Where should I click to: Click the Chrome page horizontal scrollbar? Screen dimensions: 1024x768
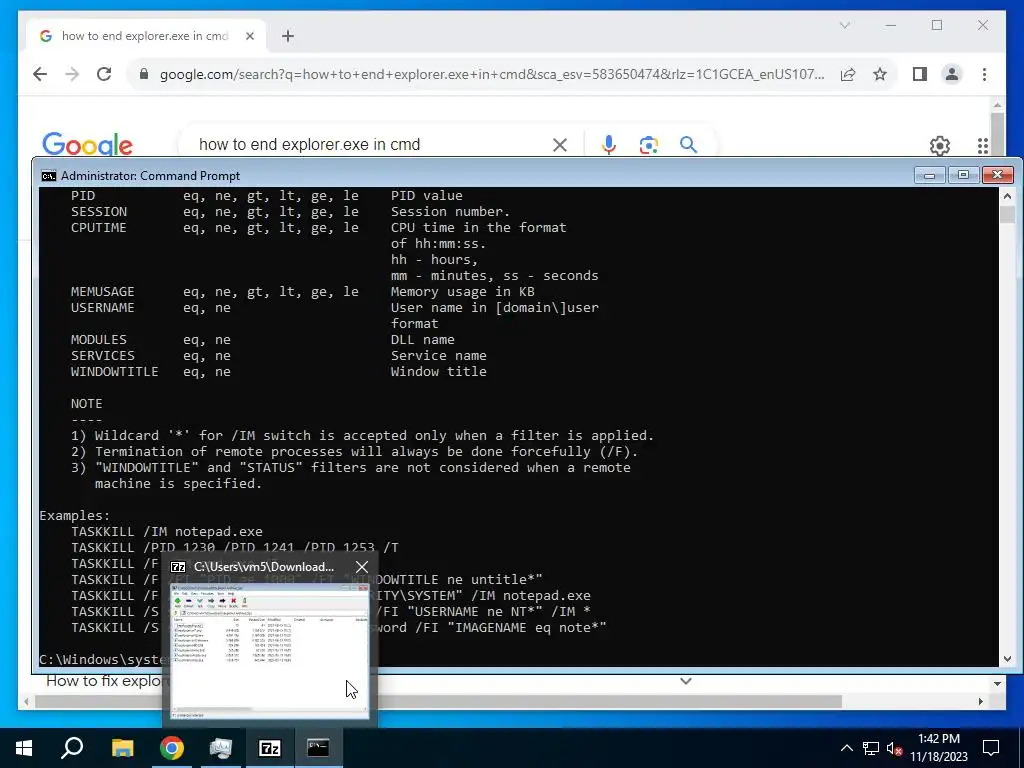[x=438, y=702]
